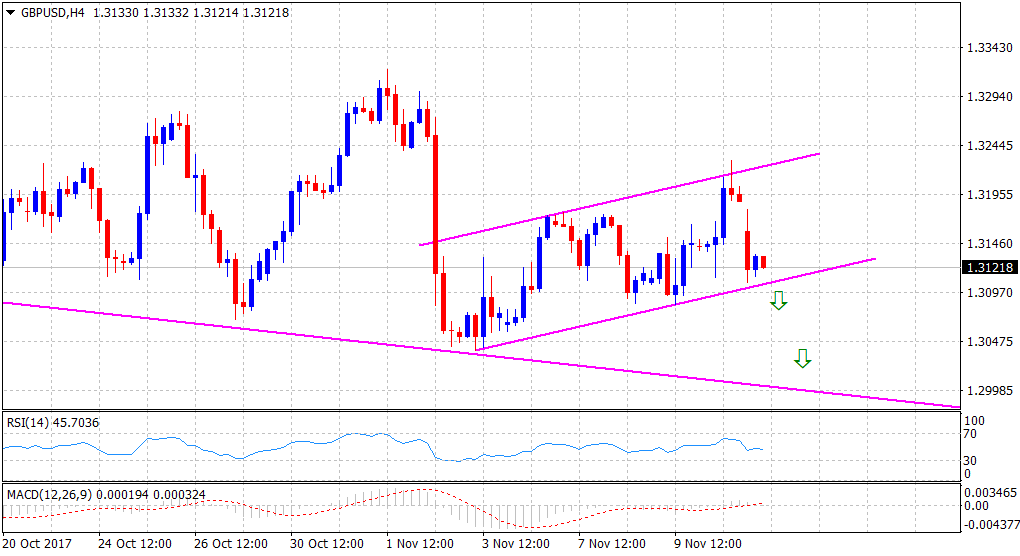1020x556 pixels.
Task: Click the 1.32445 price axis label
Action: pyautogui.click(x=988, y=146)
